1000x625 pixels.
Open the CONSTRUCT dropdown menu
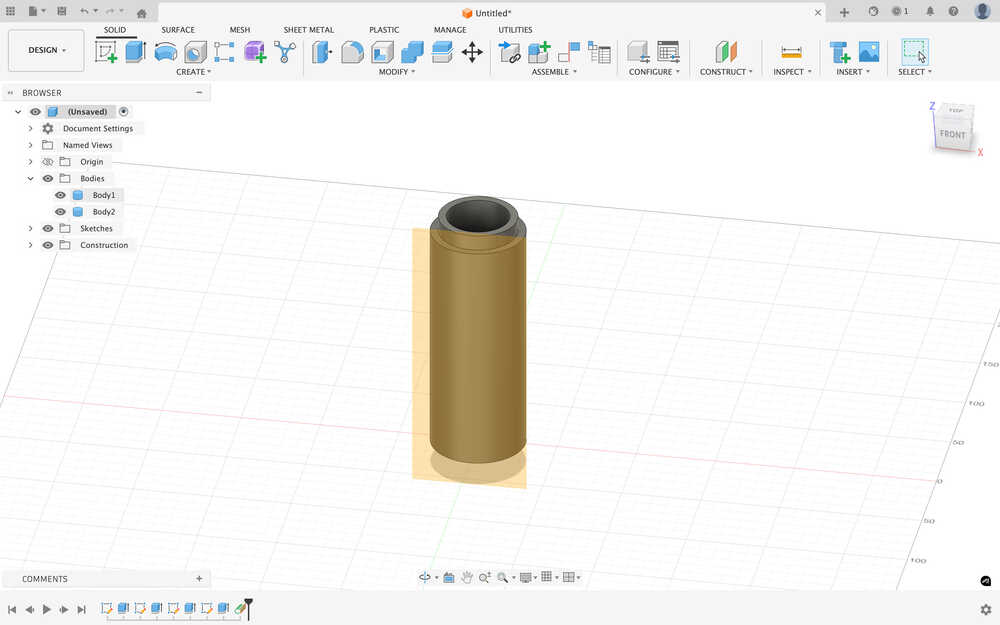pyautogui.click(x=726, y=72)
